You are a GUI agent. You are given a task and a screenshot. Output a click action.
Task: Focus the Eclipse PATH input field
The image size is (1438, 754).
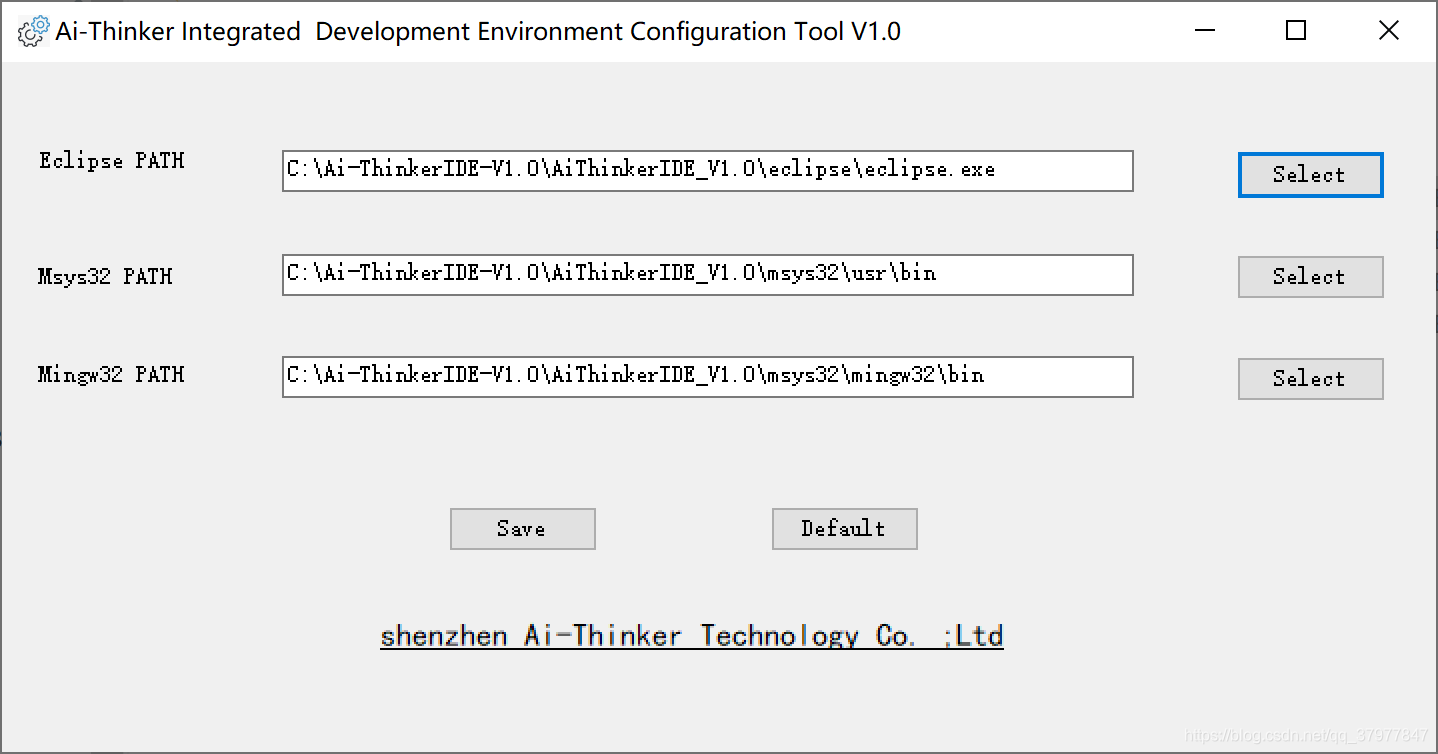tap(708, 171)
